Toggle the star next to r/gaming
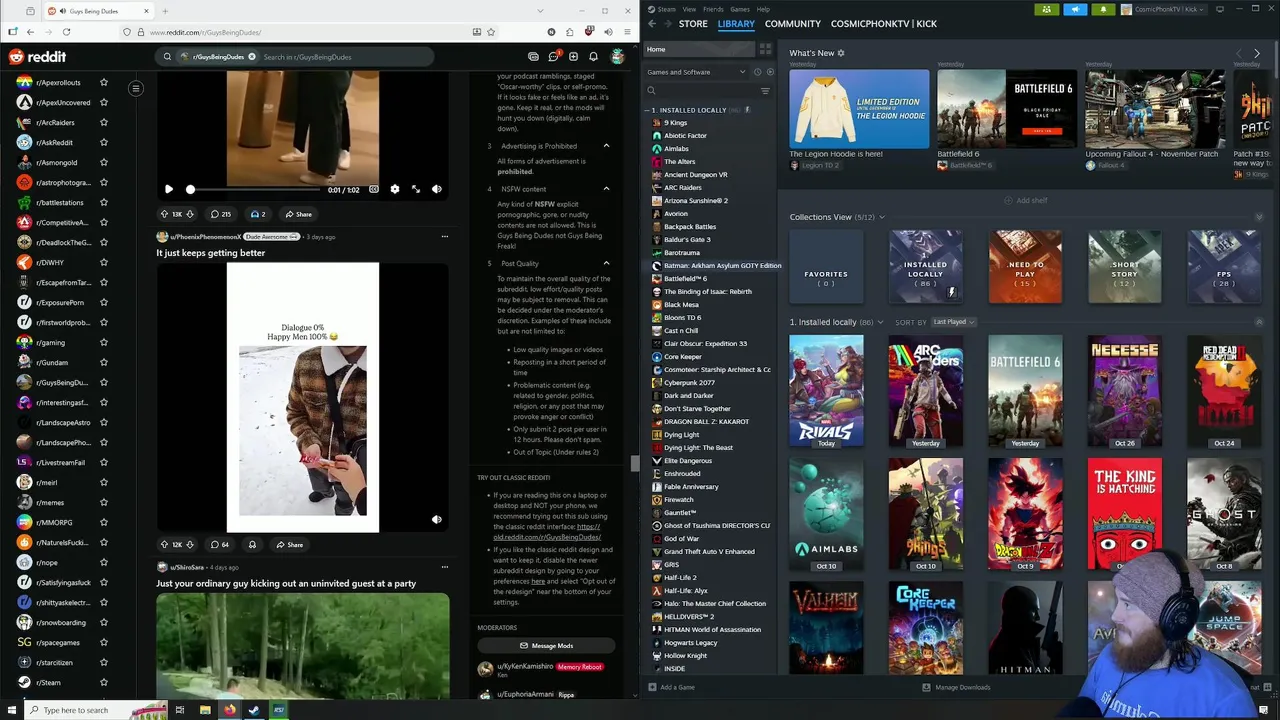Screen dimensions: 1280x720 tap(103, 342)
